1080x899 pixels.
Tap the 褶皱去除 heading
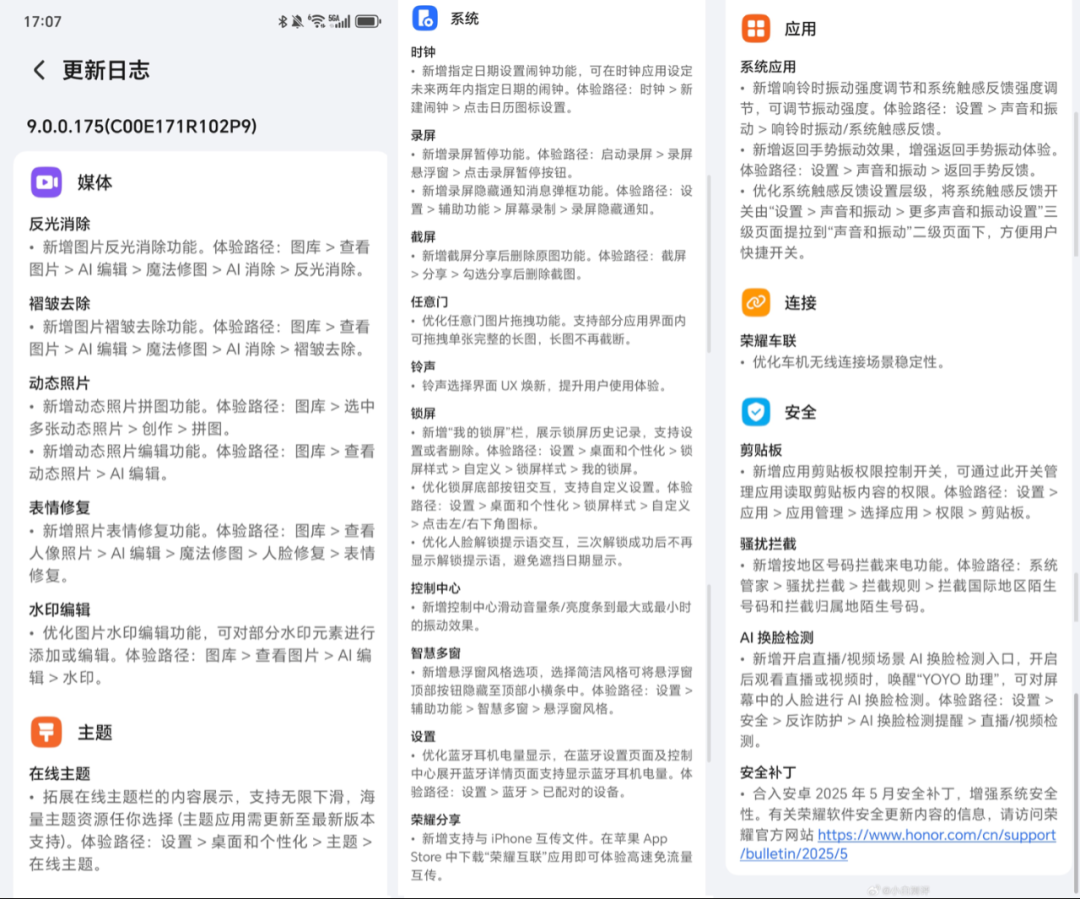59,303
